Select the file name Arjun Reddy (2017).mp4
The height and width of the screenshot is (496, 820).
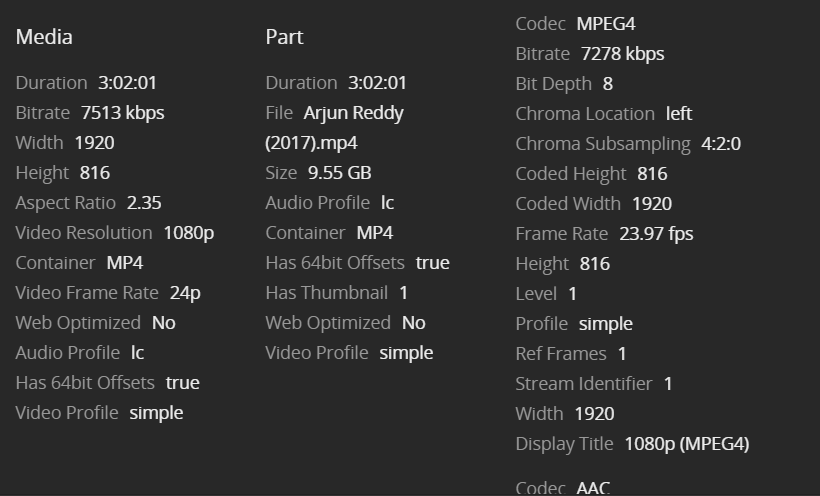335,128
